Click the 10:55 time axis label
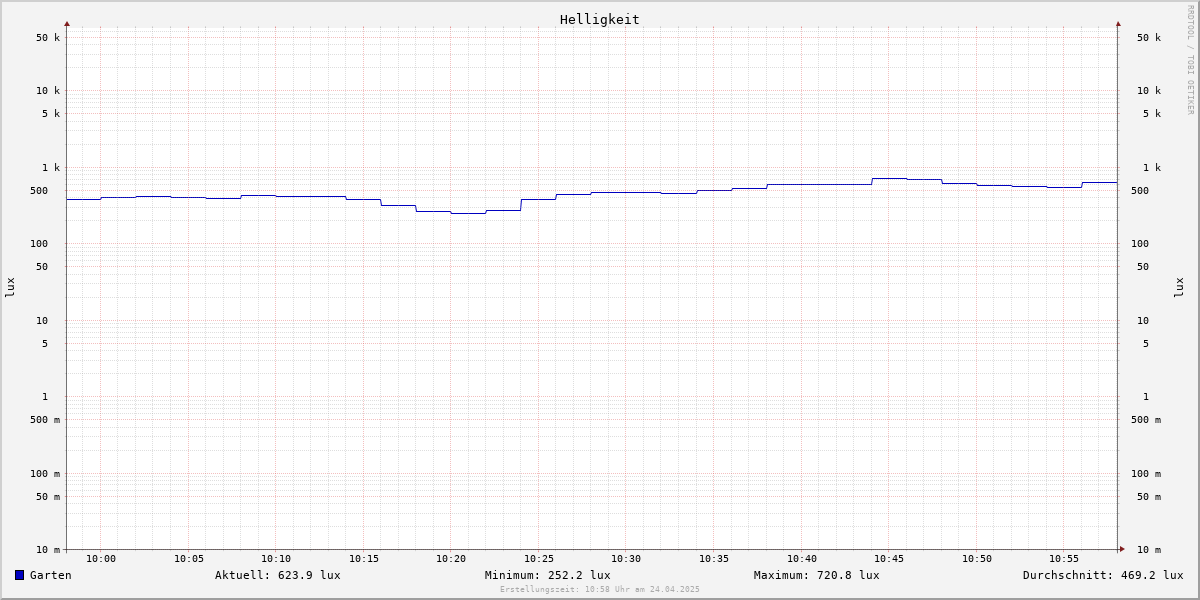Viewport: 1200px width, 600px height. [x=1064, y=559]
